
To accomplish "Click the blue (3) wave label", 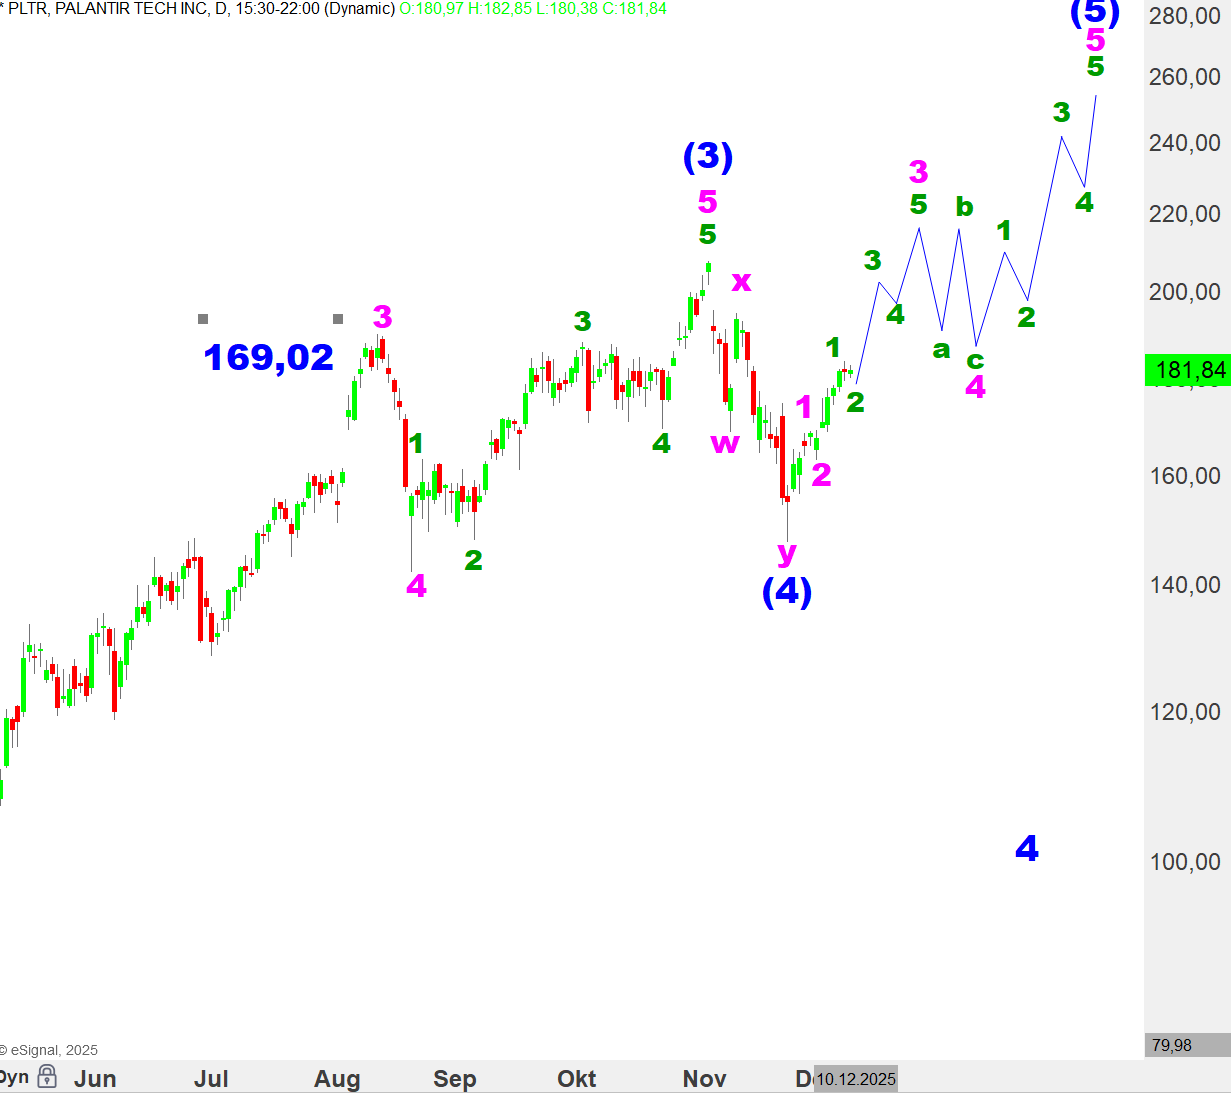I will [708, 156].
